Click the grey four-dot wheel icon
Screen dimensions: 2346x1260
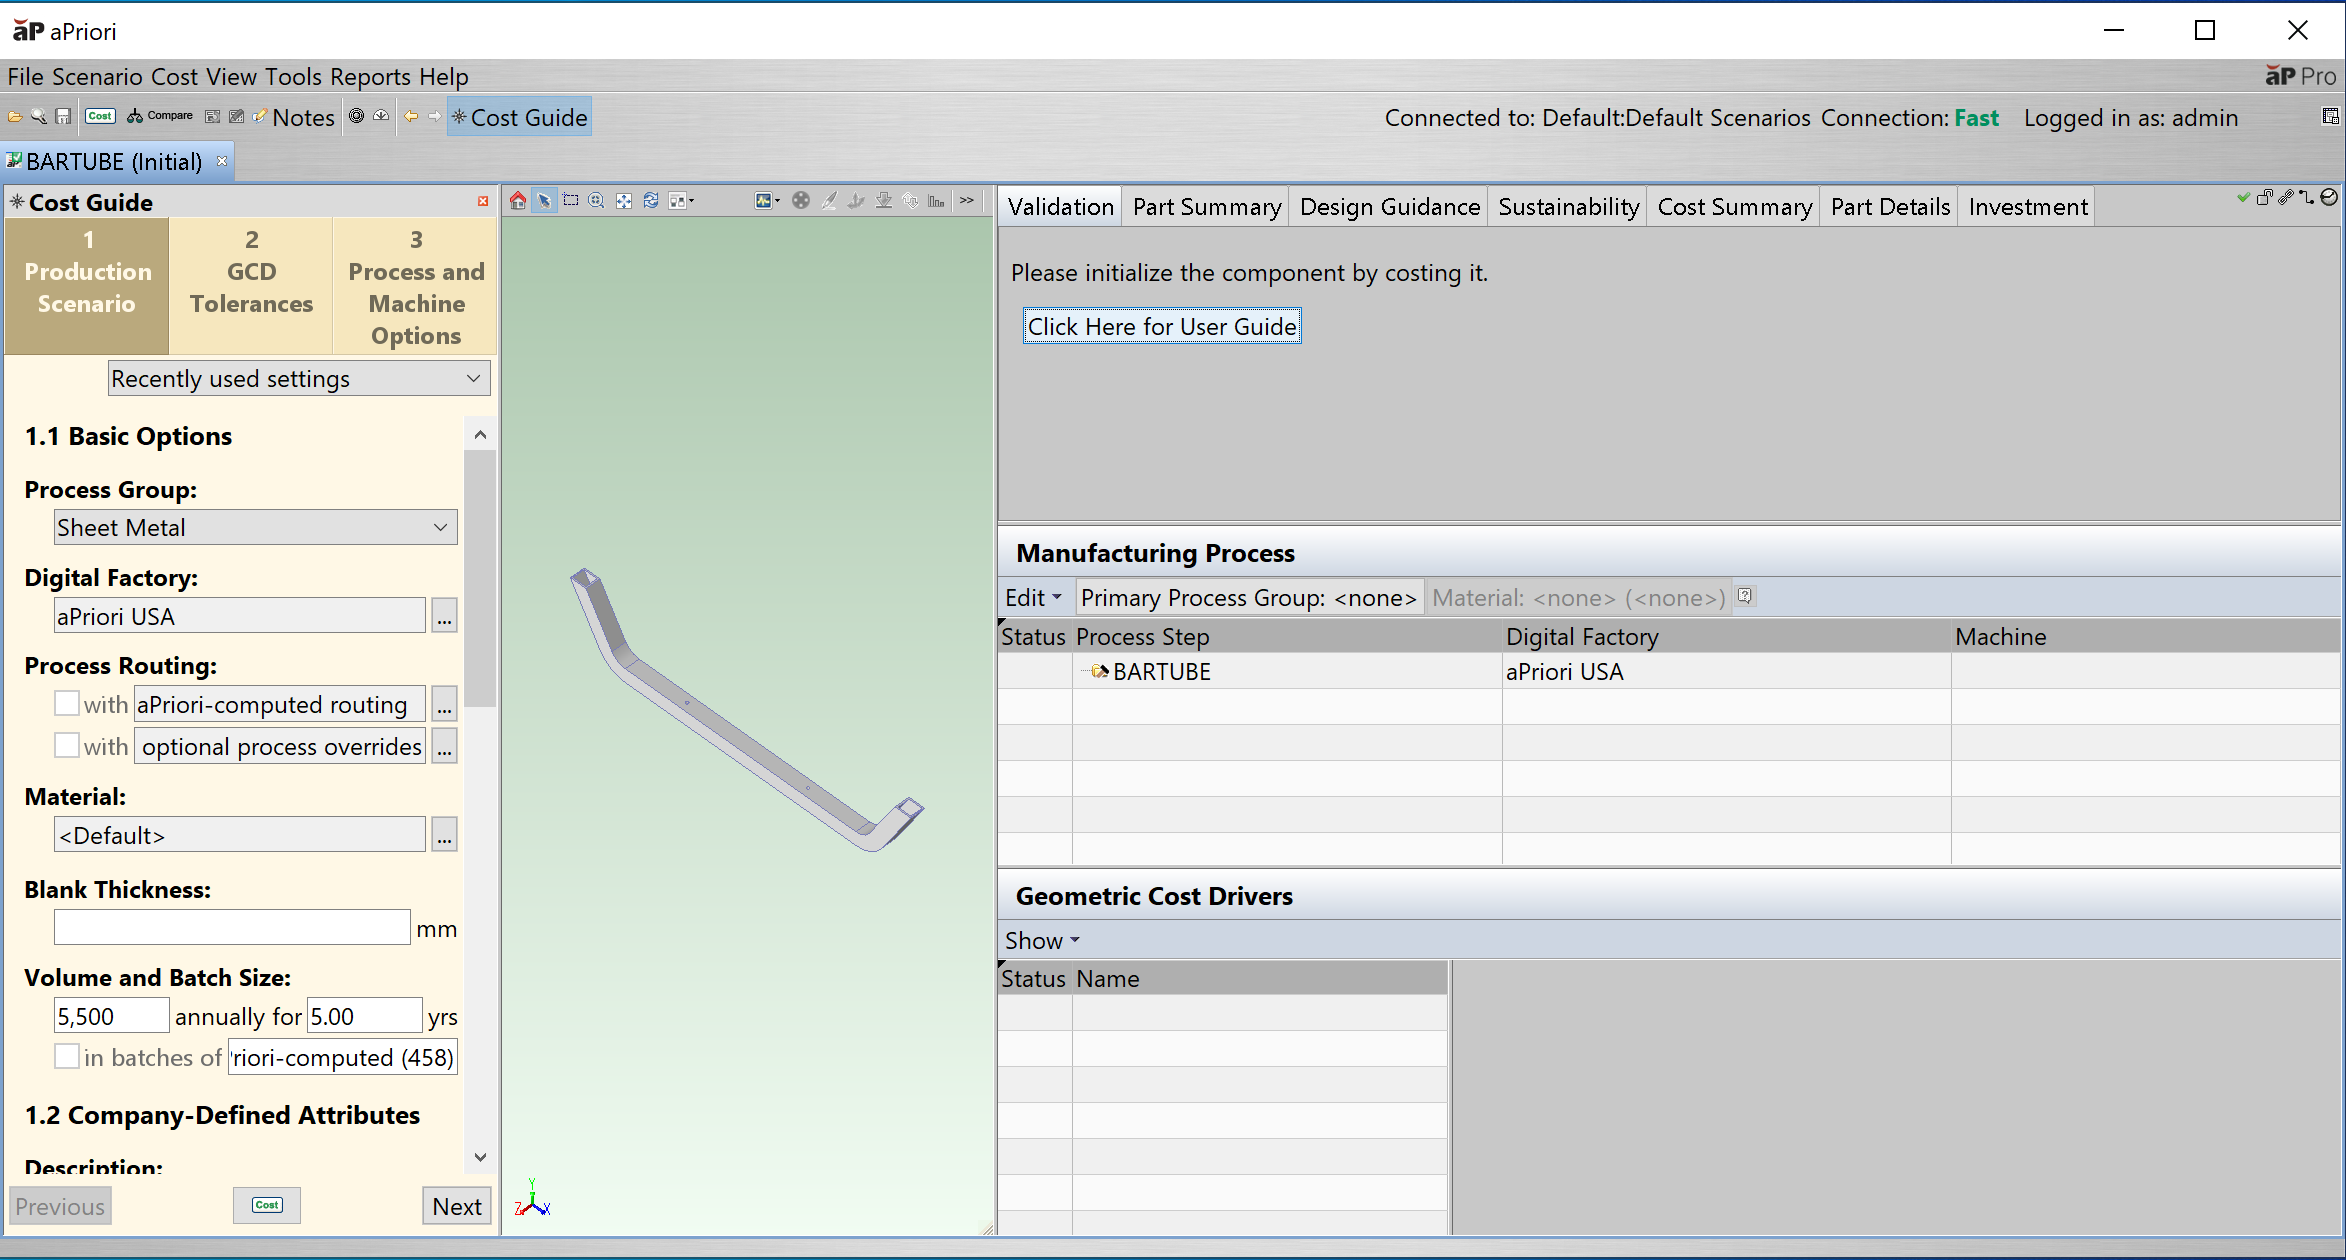(801, 201)
